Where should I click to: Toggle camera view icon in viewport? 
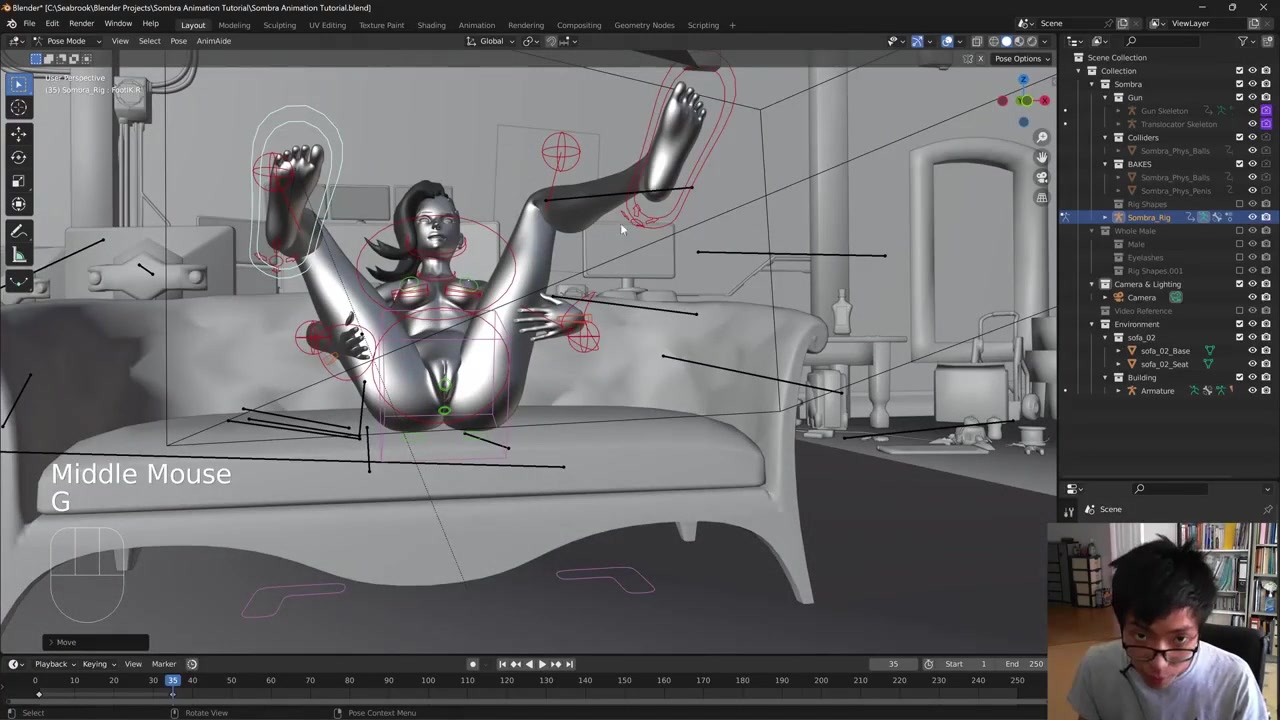[x=1042, y=177]
